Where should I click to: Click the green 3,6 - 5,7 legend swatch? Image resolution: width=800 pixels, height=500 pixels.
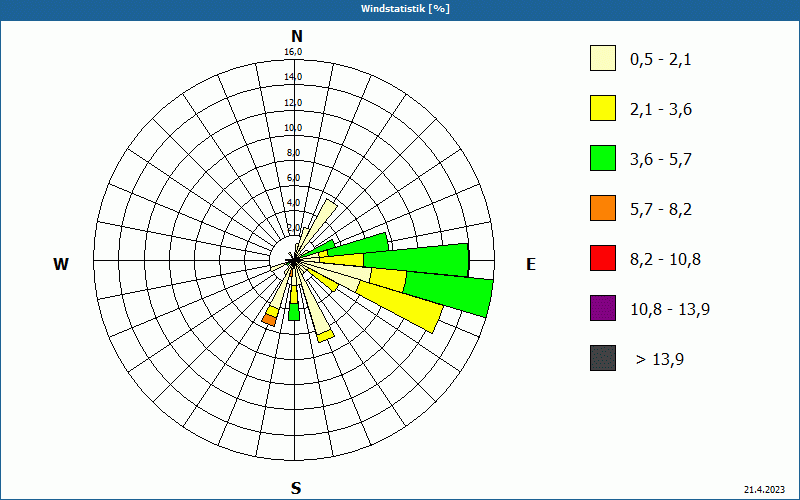click(x=603, y=158)
